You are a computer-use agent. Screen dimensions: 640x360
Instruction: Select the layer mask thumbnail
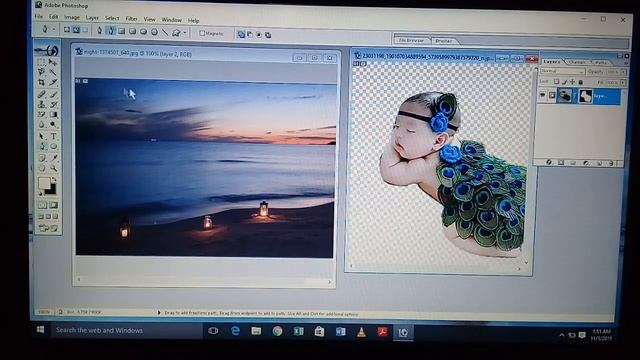pyautogui.click(x=585, y=96)
